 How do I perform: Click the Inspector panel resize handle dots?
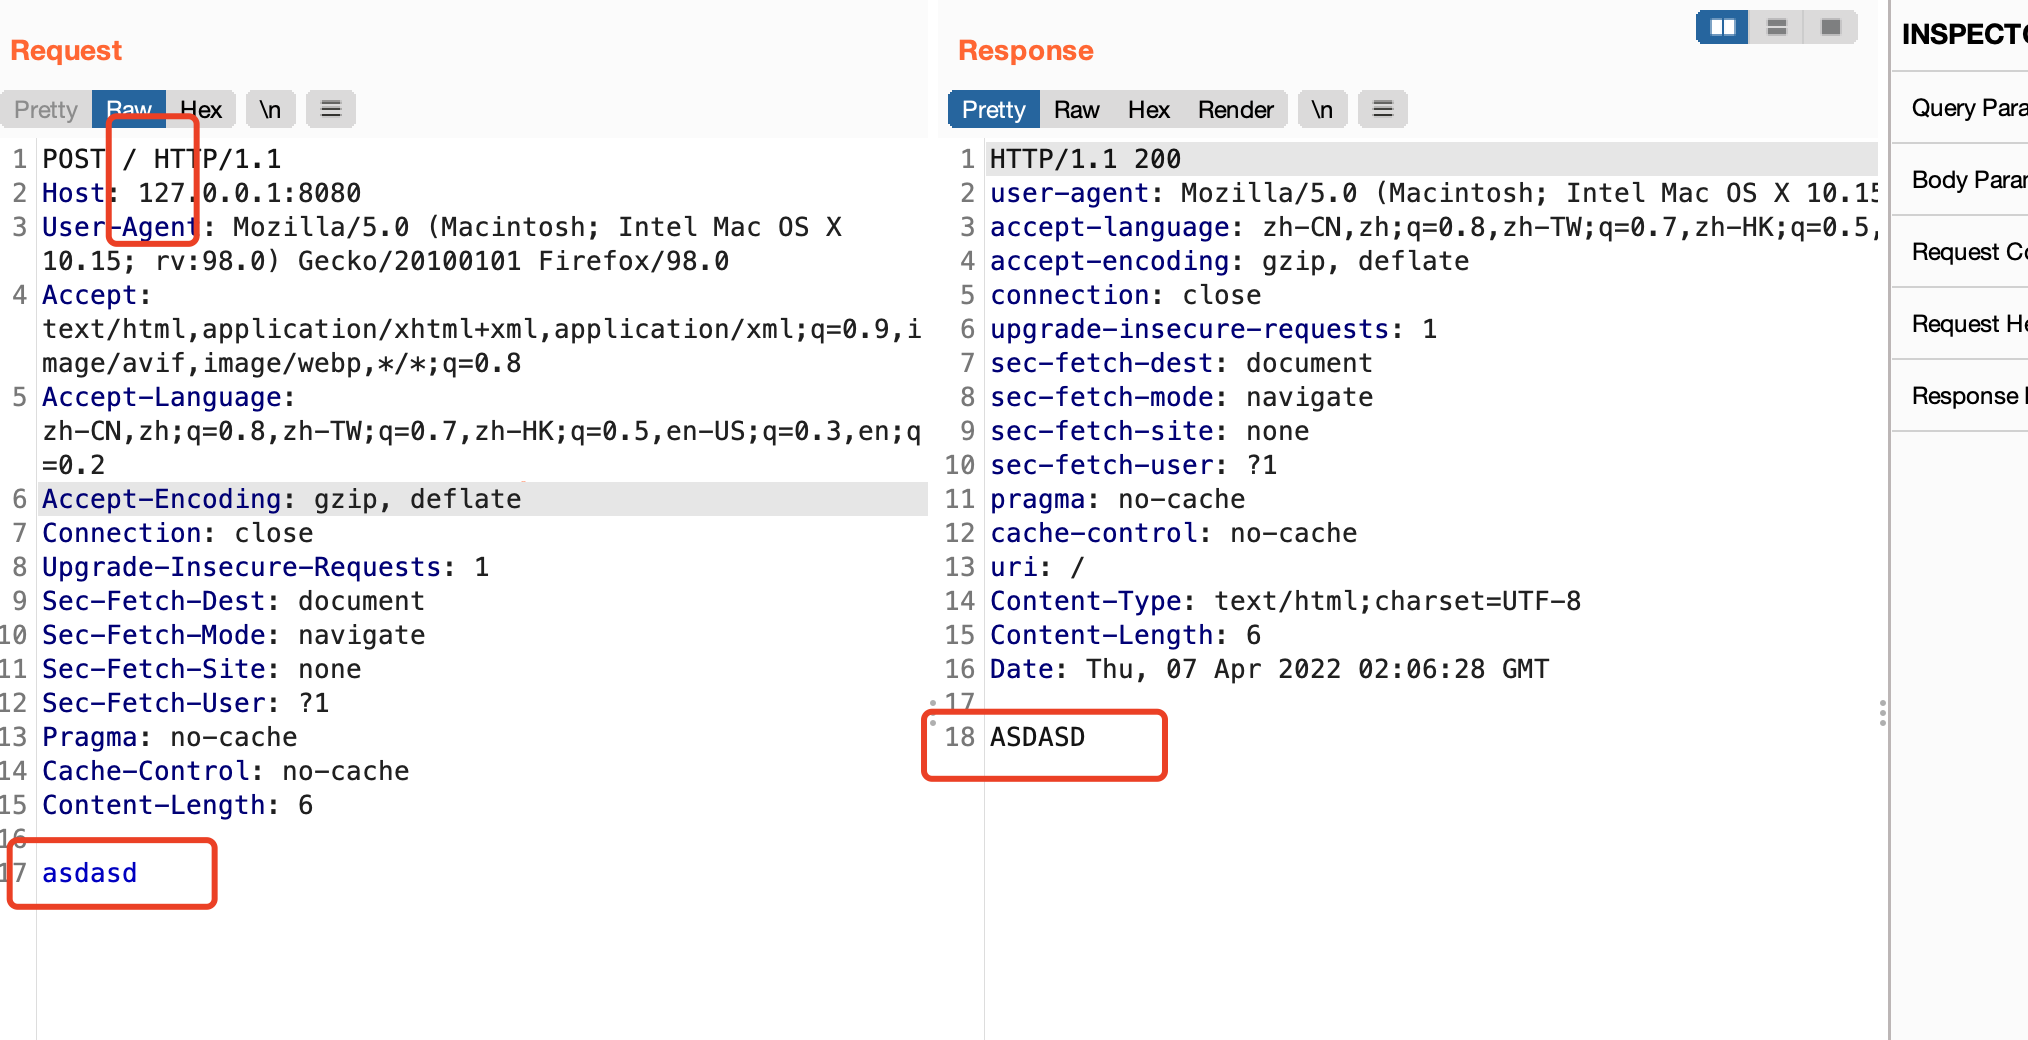tap(1883, 713)
